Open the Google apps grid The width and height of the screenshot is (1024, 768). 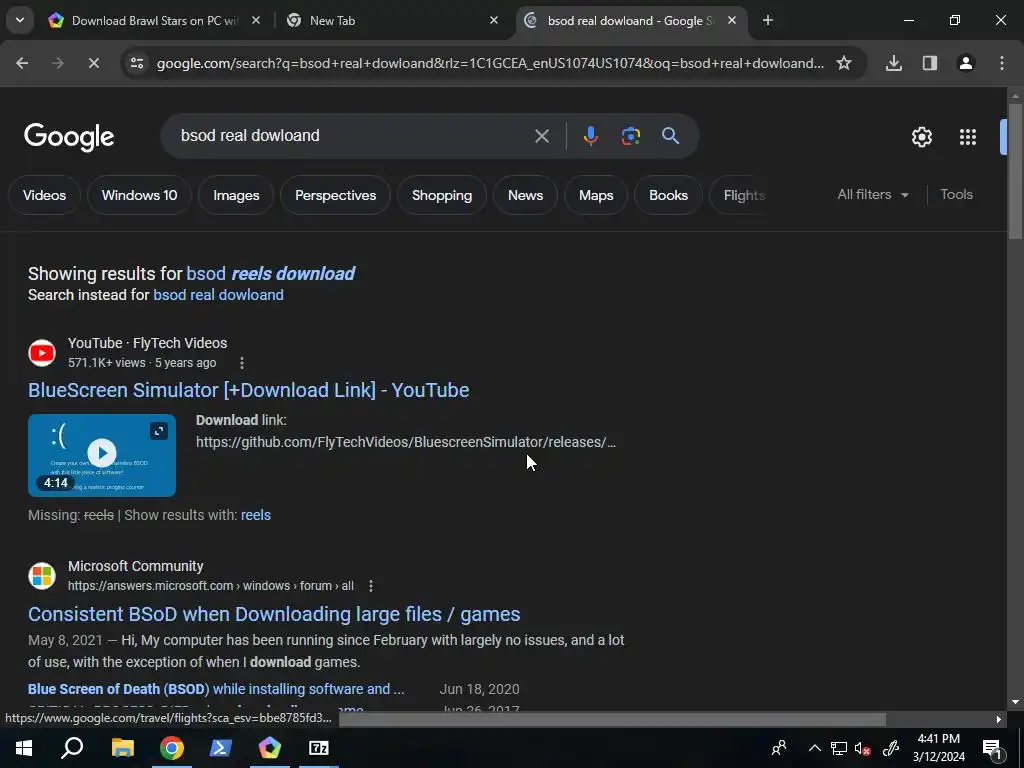tap(968, 137)
